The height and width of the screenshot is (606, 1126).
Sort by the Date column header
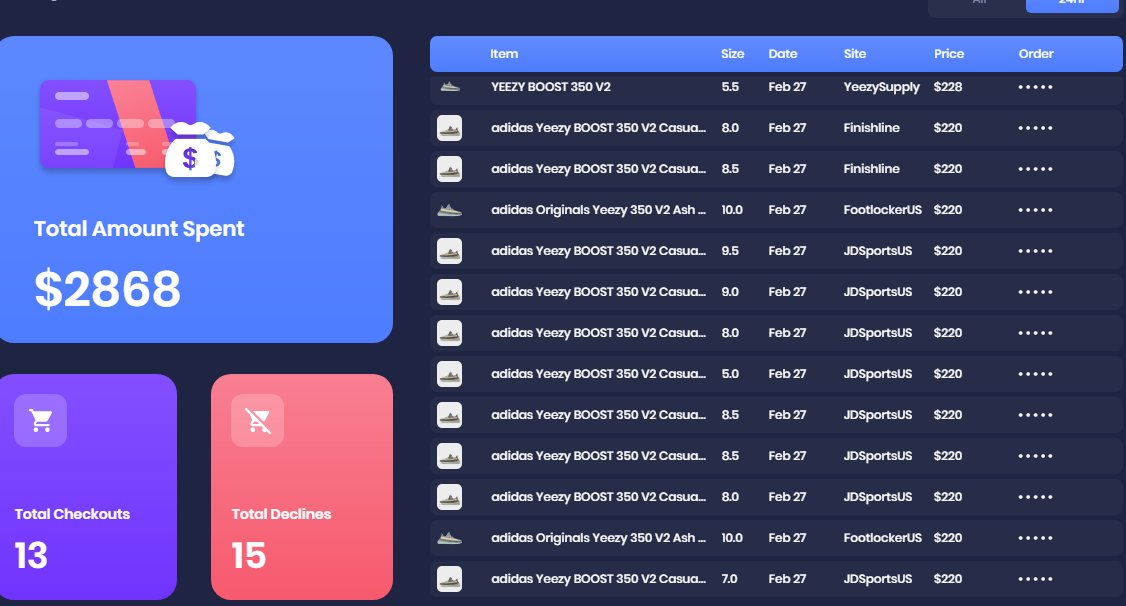tap(783, 54)
